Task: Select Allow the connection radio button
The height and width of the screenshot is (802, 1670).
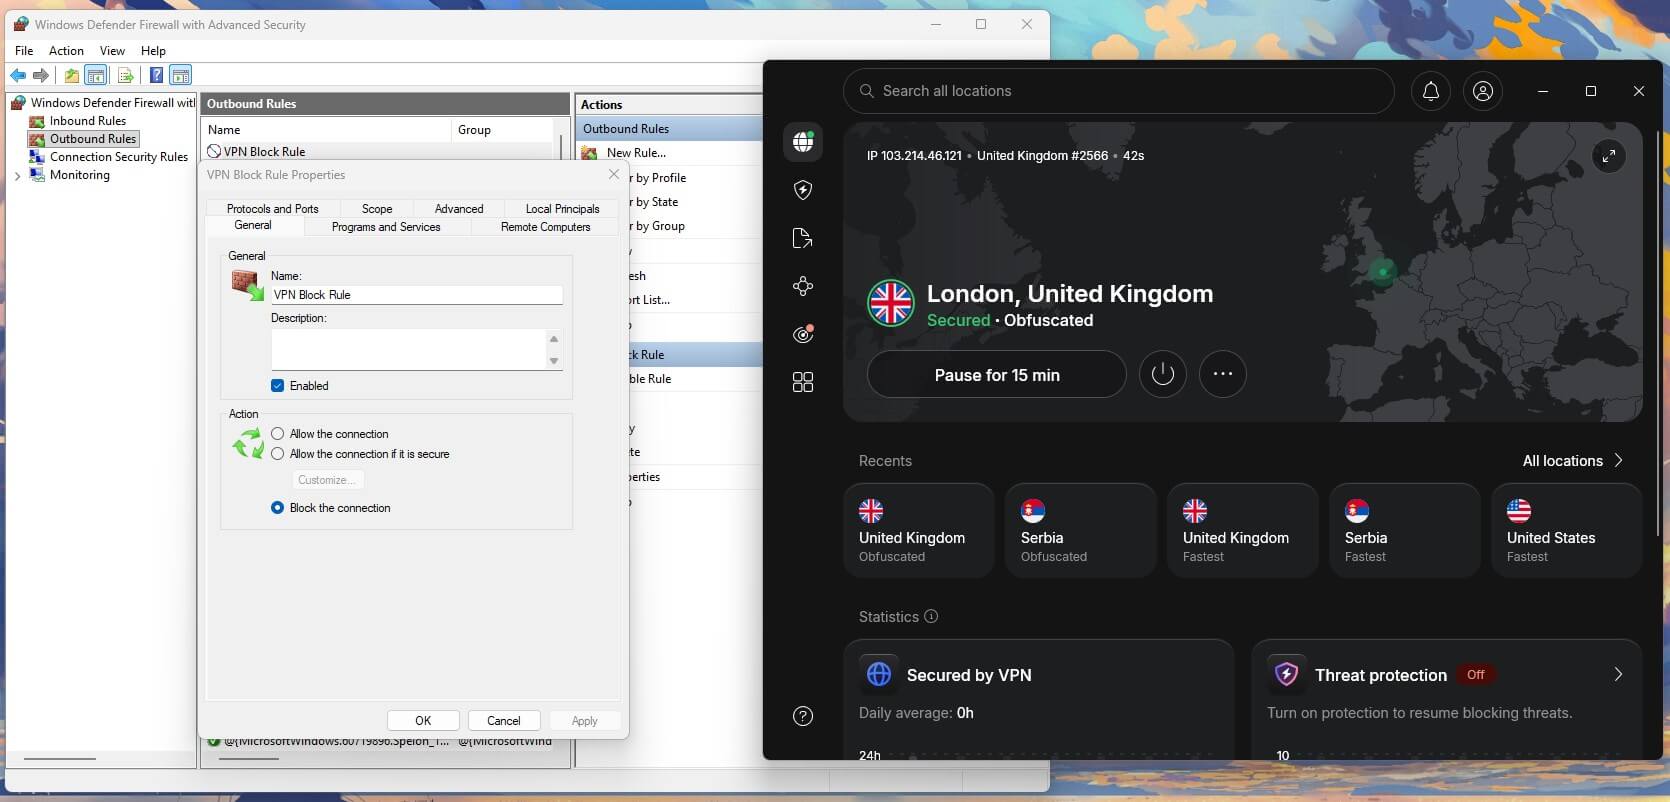Action: pyautogui.click(x=277, y=434)
